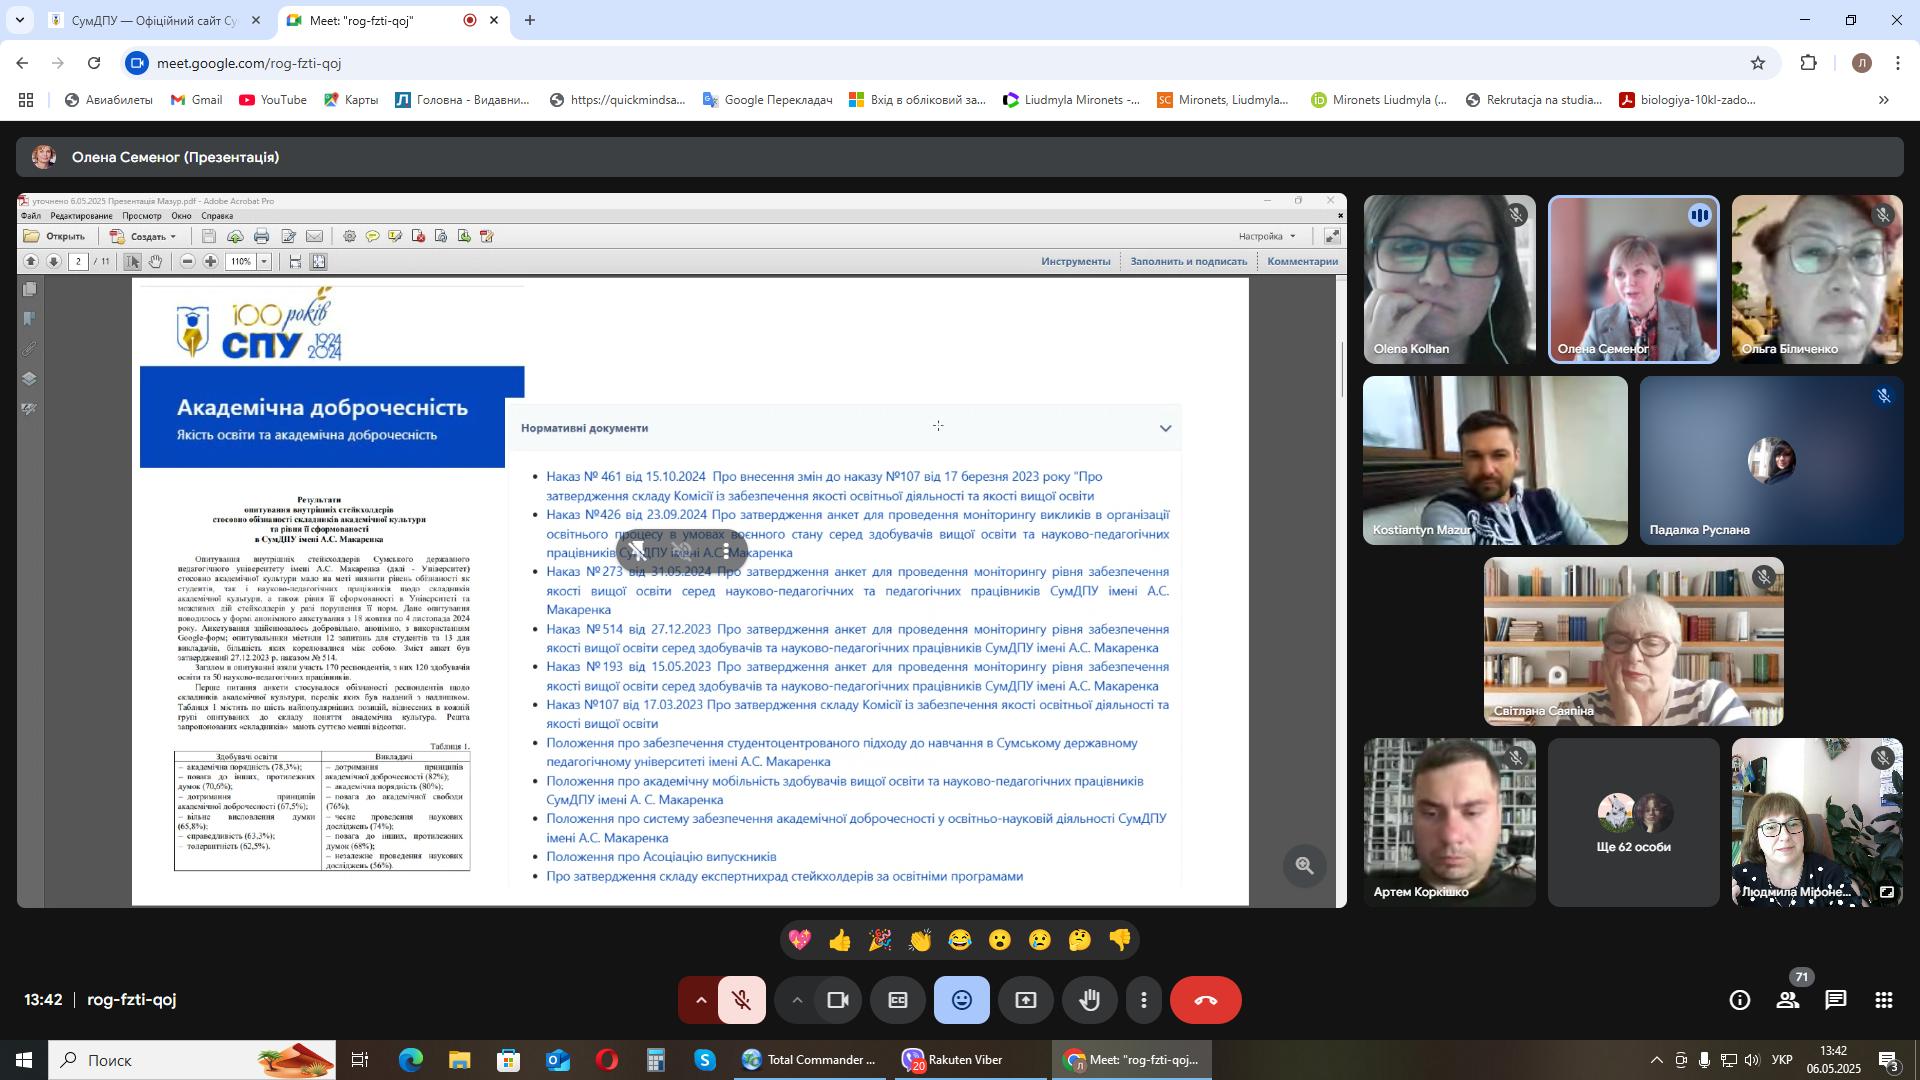Leave the call with red button

[x=1206, y=1000]
